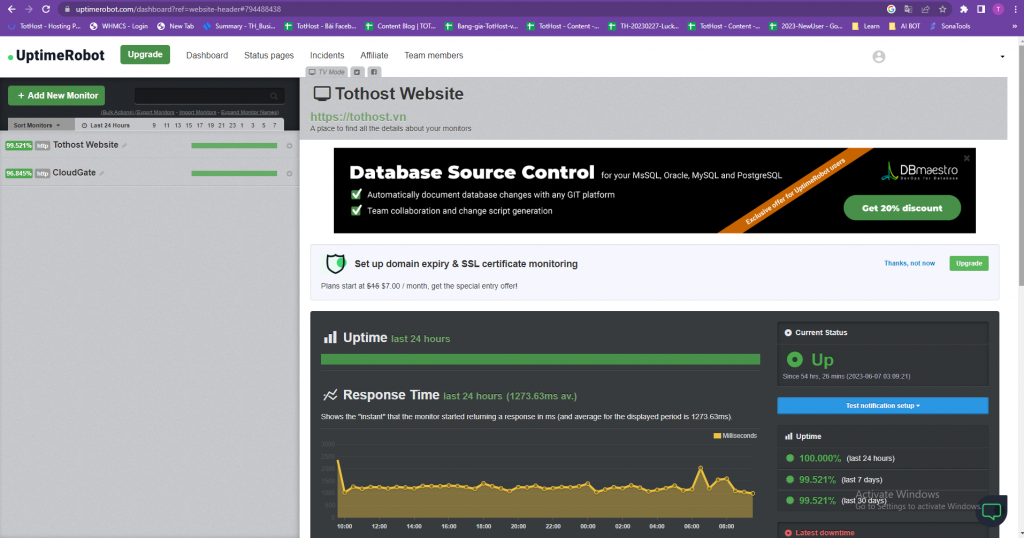Open the Learn bookmarks folder
Image resolution: width=1024 pixels, height=538 pixels.
click(865, 26)
